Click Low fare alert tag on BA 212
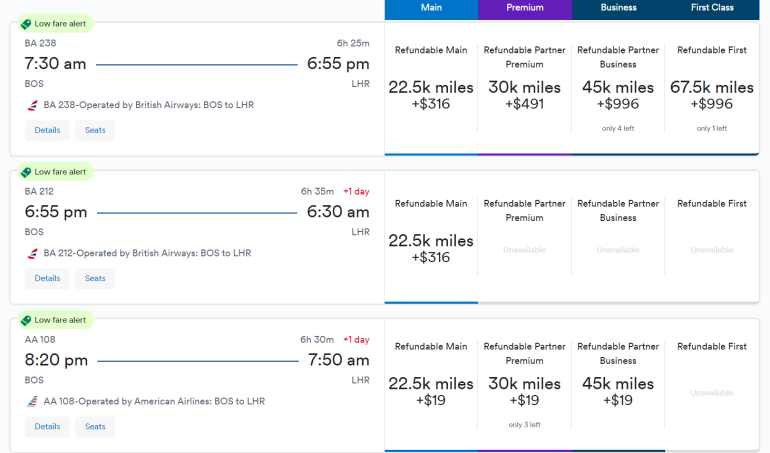This screenshot has width=770, height=453. point(54,172)
